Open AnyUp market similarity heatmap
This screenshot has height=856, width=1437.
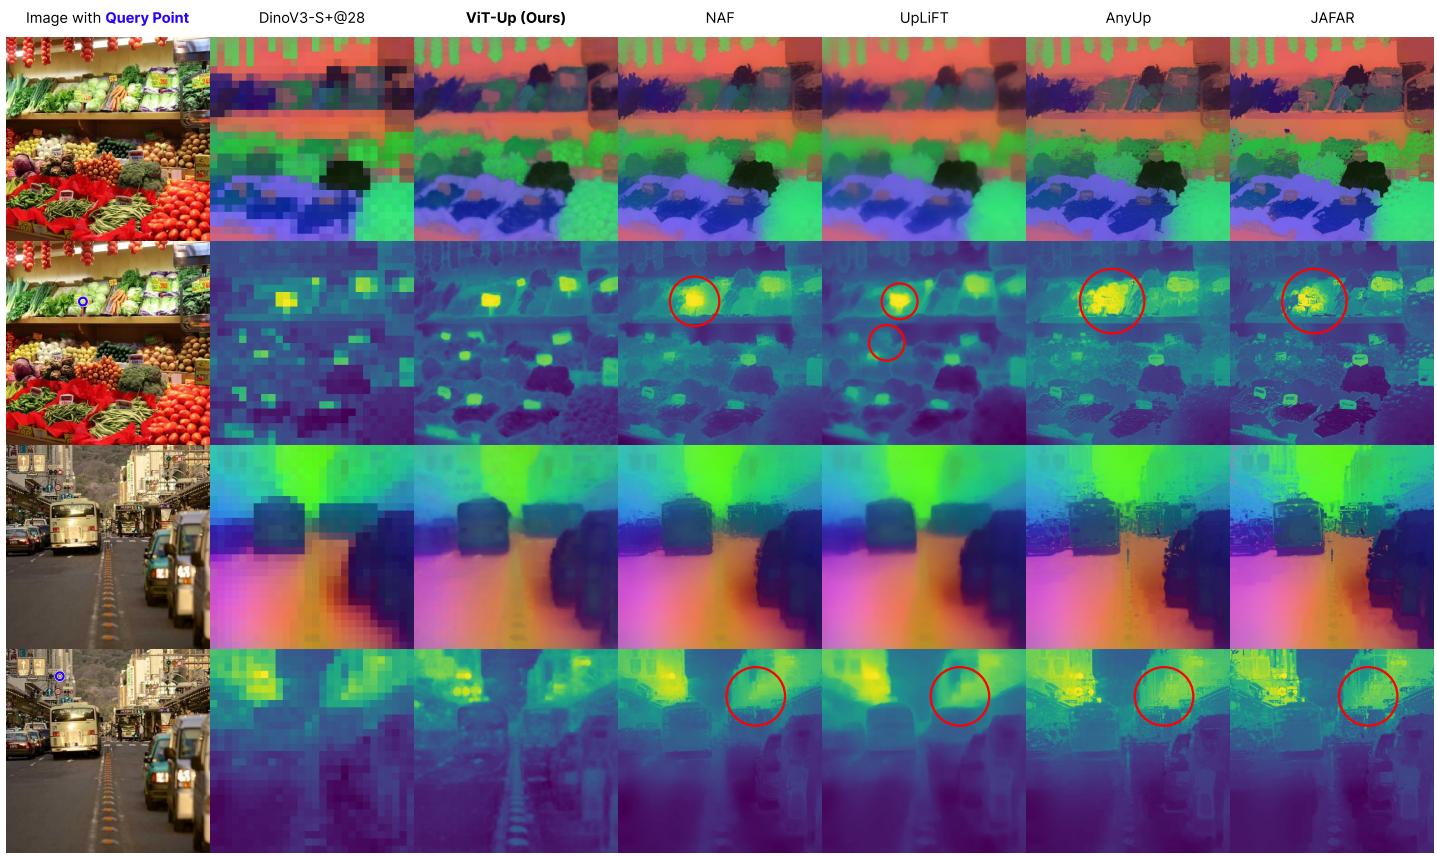click(1128, 343)
